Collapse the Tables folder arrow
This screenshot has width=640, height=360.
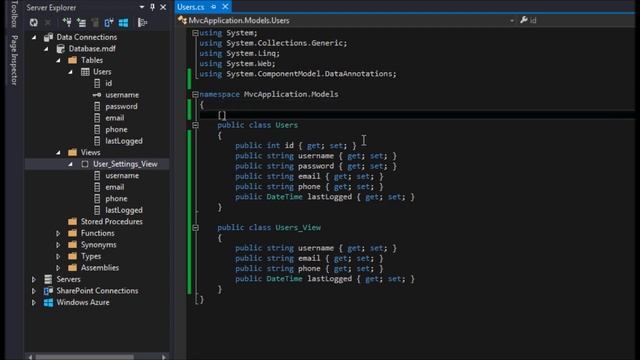[x=58, y=60]
